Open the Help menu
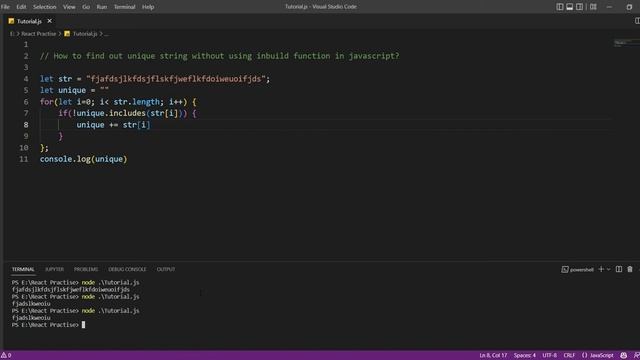Image resolution: width=640 pixels, height=360 pixels. (148, 7)
